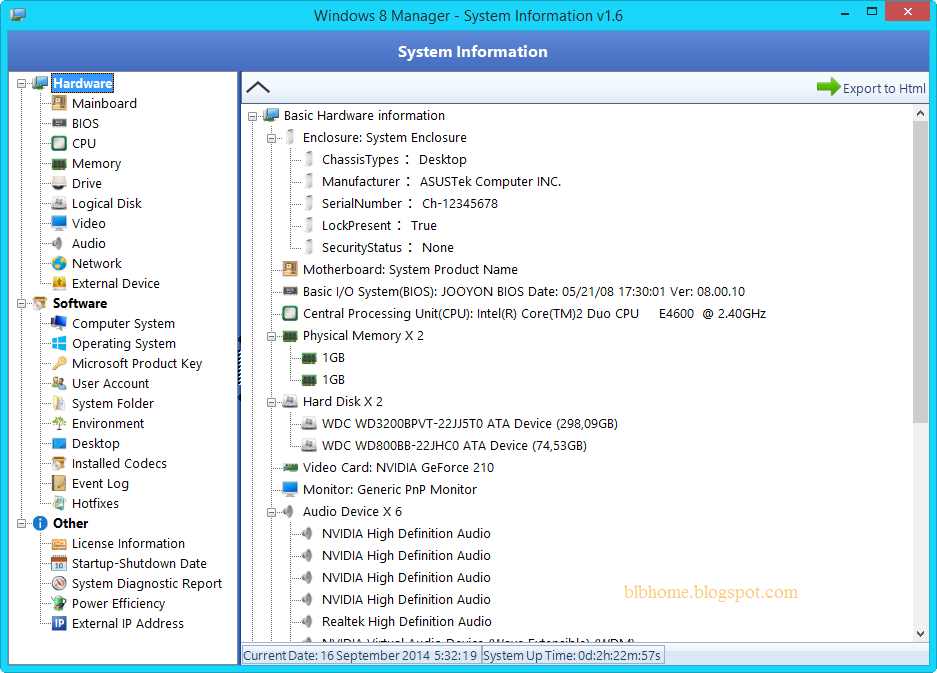Screen dimensions: 937x673
Task: Click the Startup-Shutdown Date calendar icon
Action: pyautogui.click(x=59, y=563)
